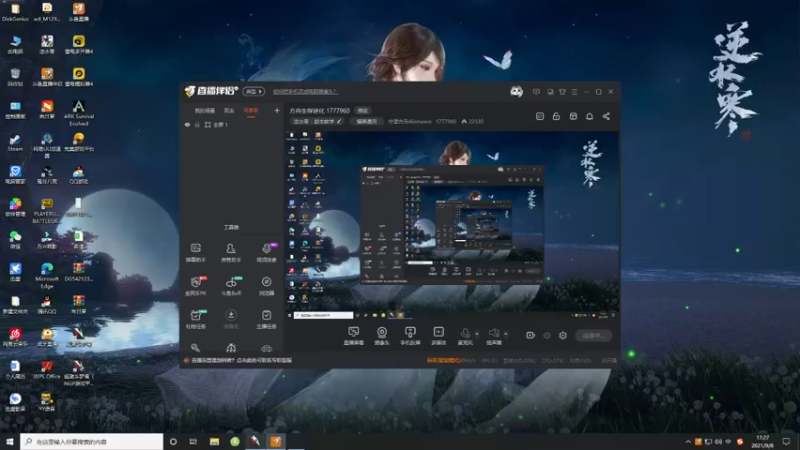The height and width of the screenshot is (450, 800).
Task: Click the CPU:37% status entry
Action: pyautogui.click(x=552, y=360)
